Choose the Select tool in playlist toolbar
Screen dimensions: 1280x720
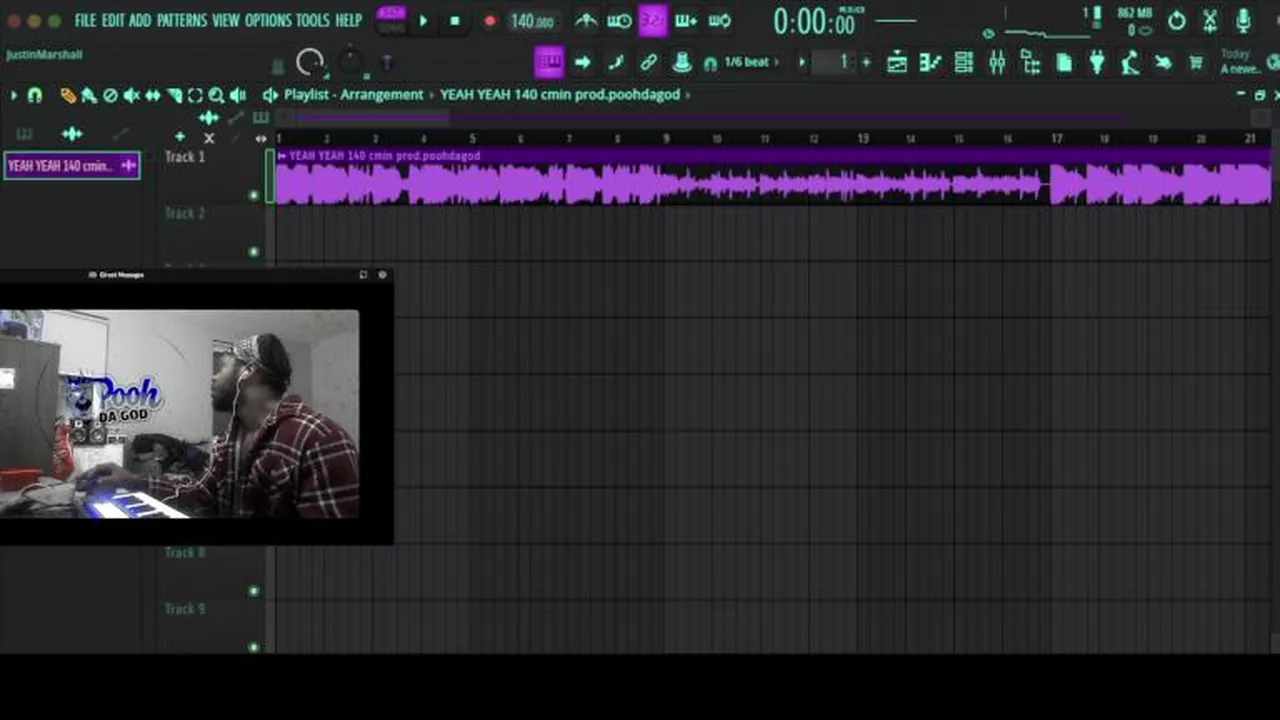tap(195, 95)
